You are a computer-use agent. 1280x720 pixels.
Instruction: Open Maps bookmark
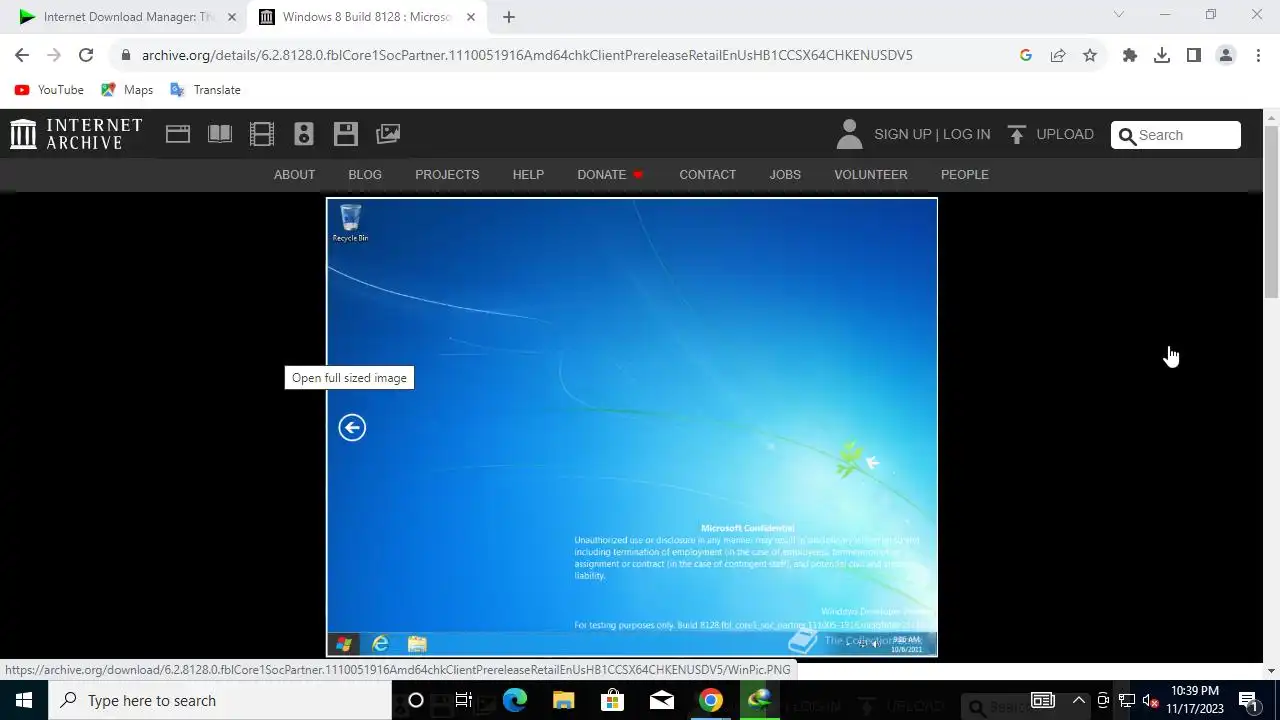(127, 90)
